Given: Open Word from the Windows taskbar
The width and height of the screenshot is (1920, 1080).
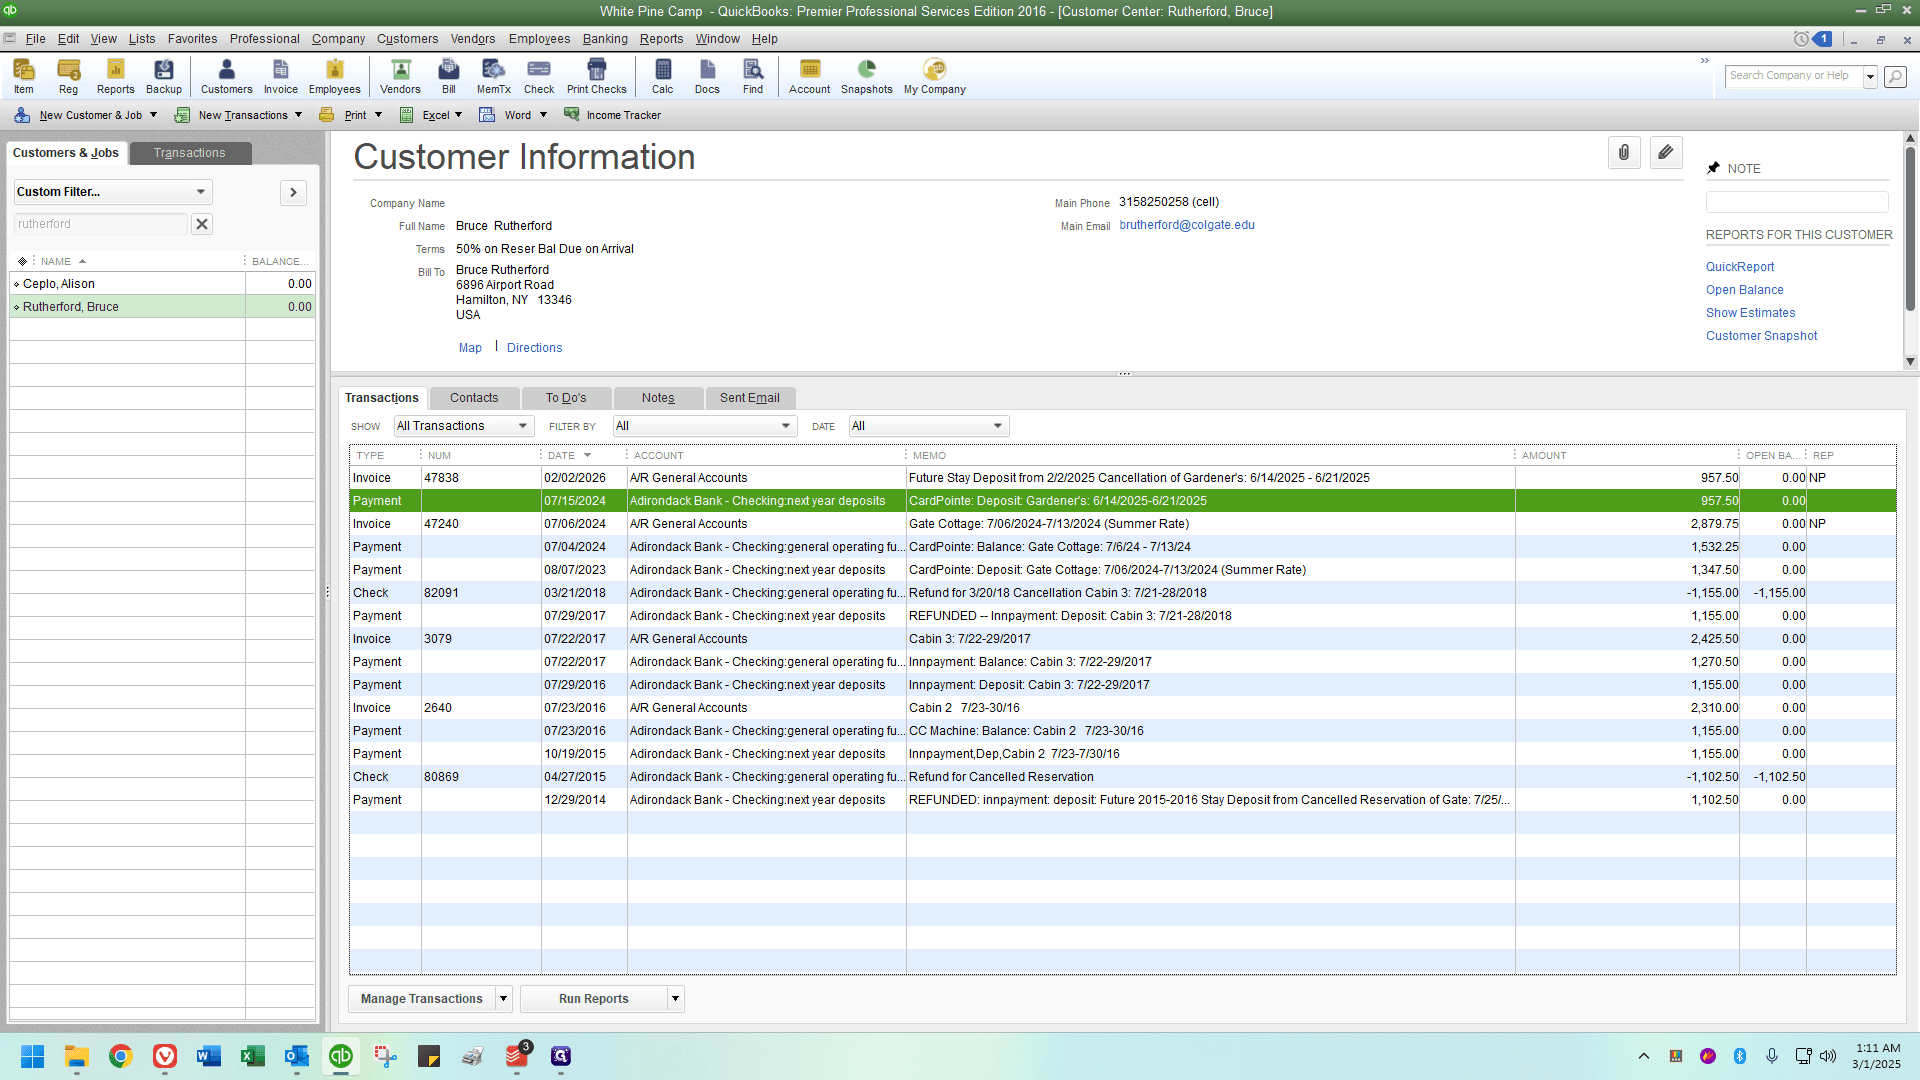Looking at the screenshot, I should tap(209, 1056).
